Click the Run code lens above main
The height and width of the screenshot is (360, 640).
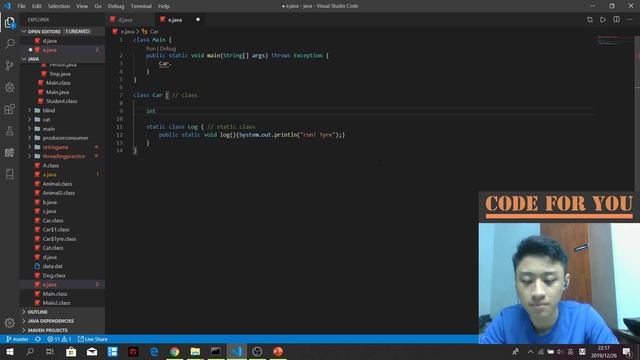(151, 48)
